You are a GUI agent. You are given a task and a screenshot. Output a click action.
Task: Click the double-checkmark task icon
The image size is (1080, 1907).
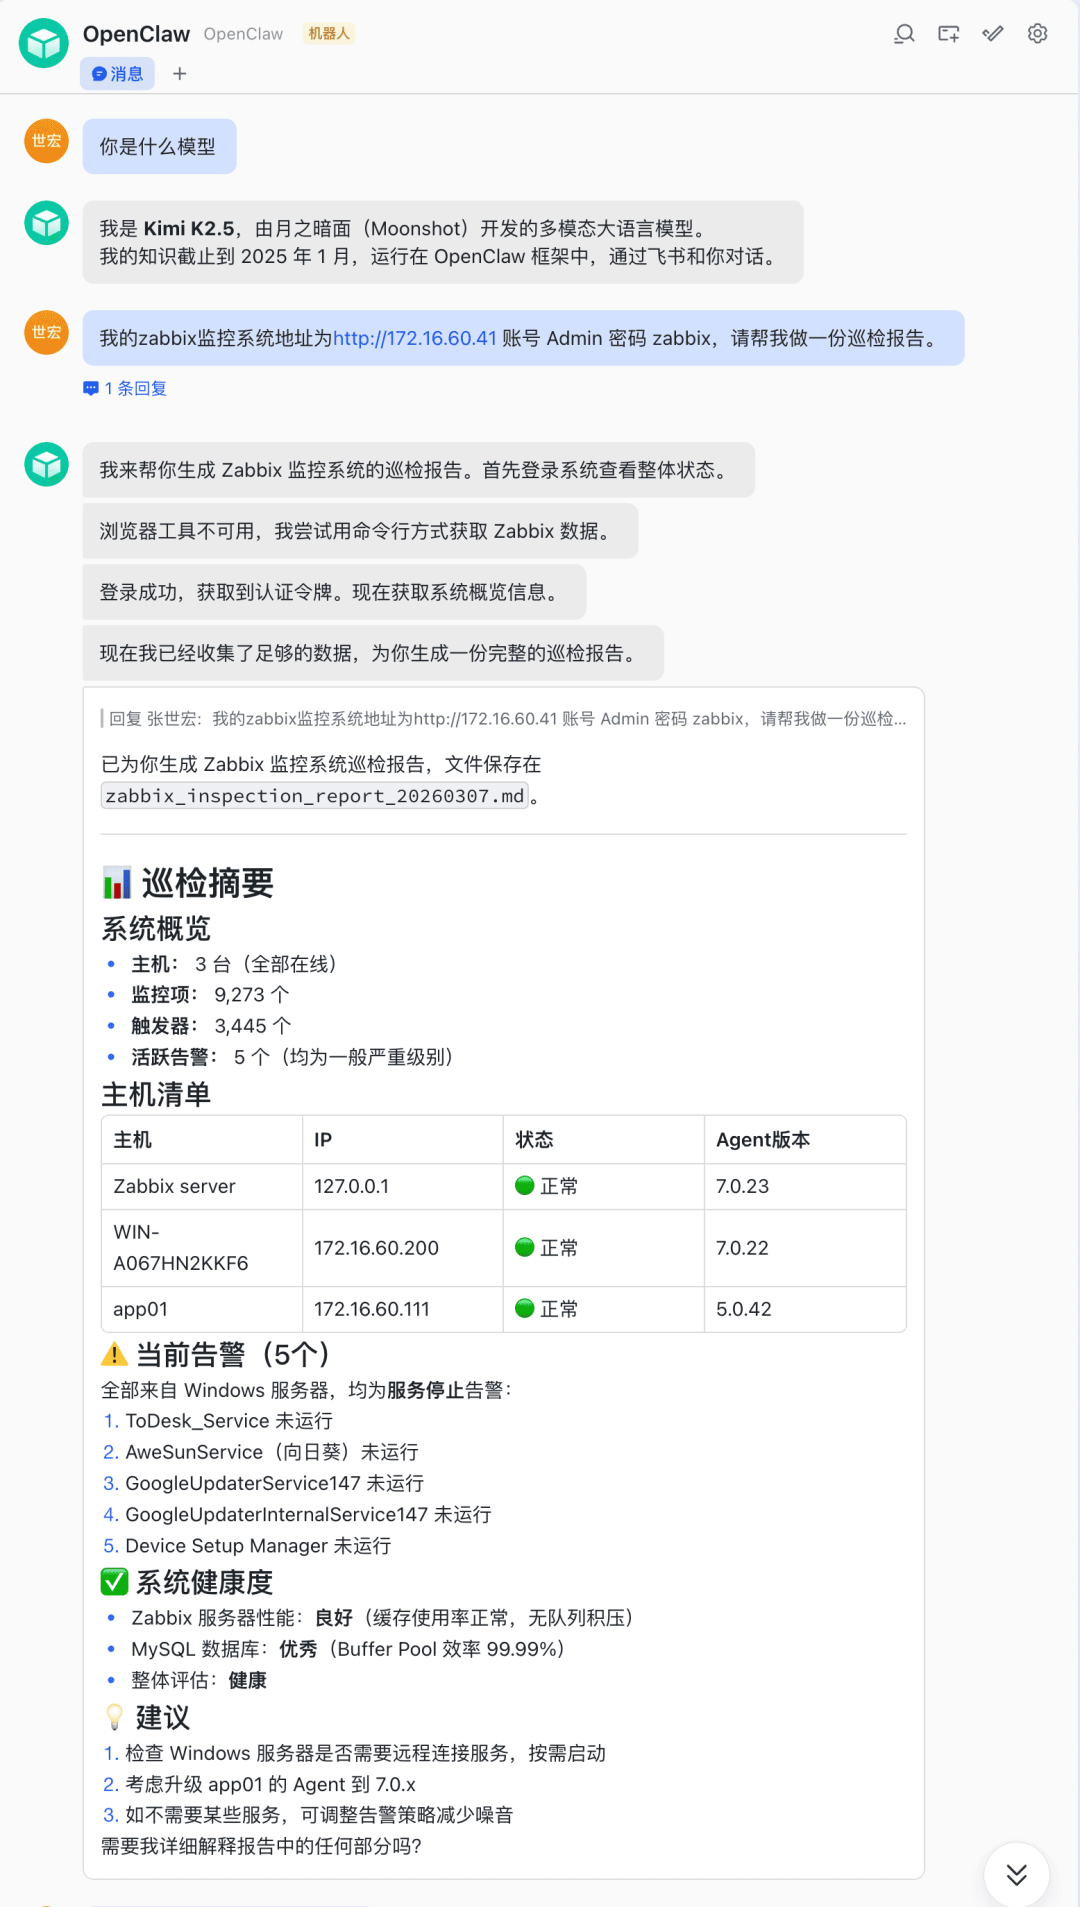pyautogui.click(x=993, y=34)
